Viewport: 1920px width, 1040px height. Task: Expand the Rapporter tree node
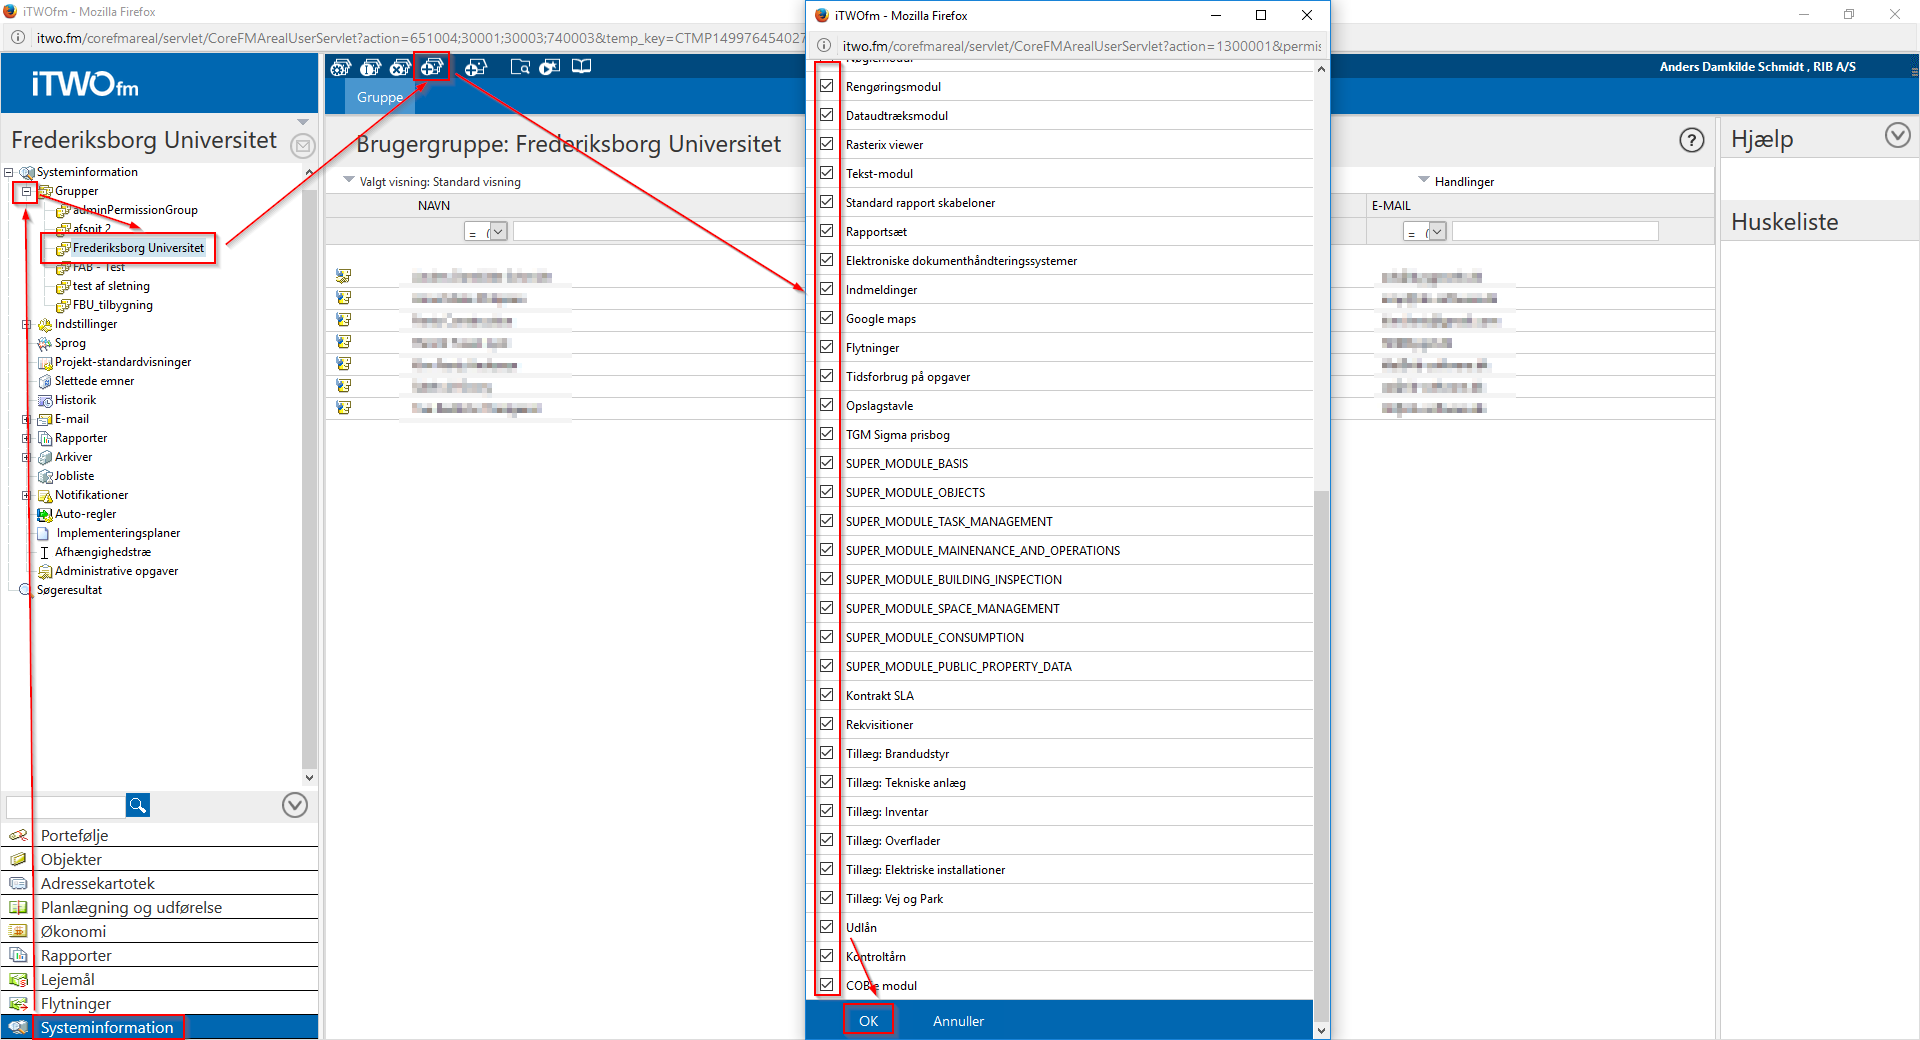(x=26, y=438)
